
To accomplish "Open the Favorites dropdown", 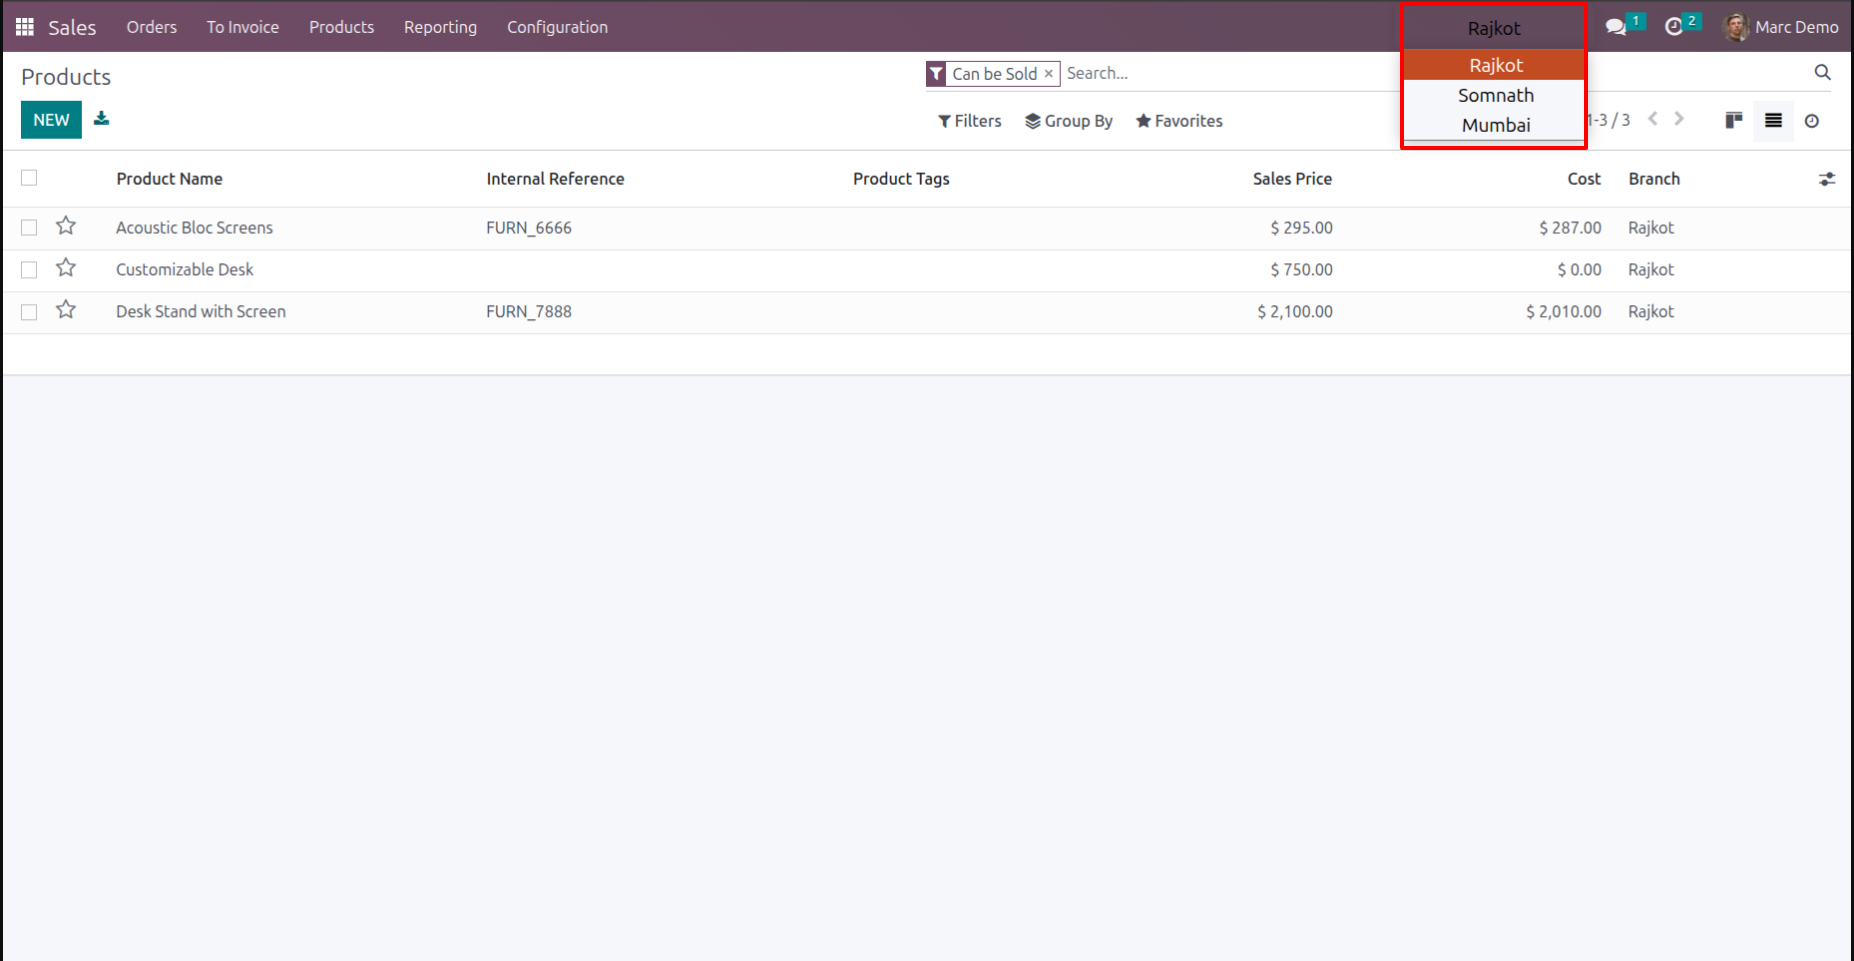I will click(x=1179, y=121).
